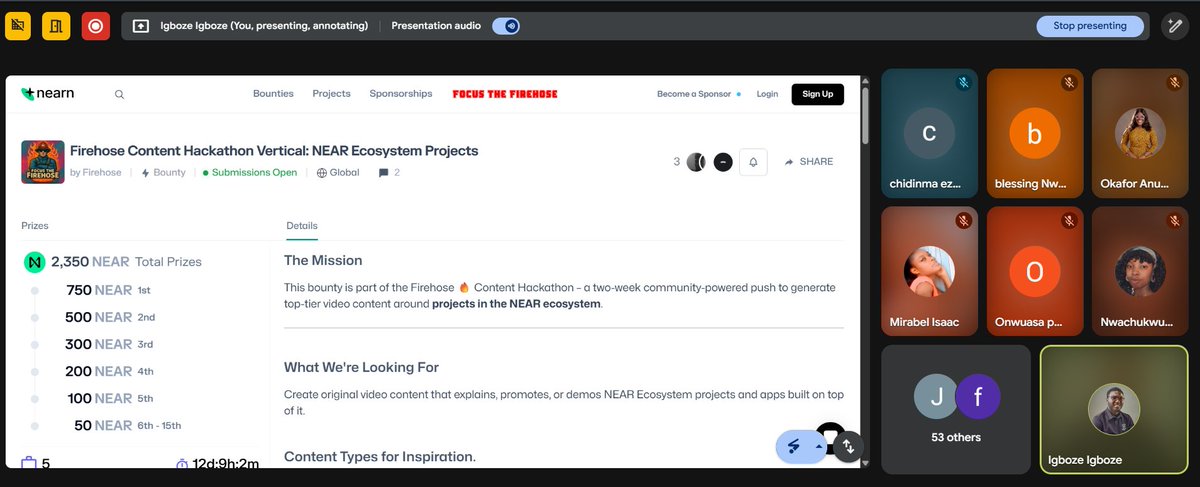Click the countdown timer clock icon
1200x487 pixels.
tap(182, 464)
